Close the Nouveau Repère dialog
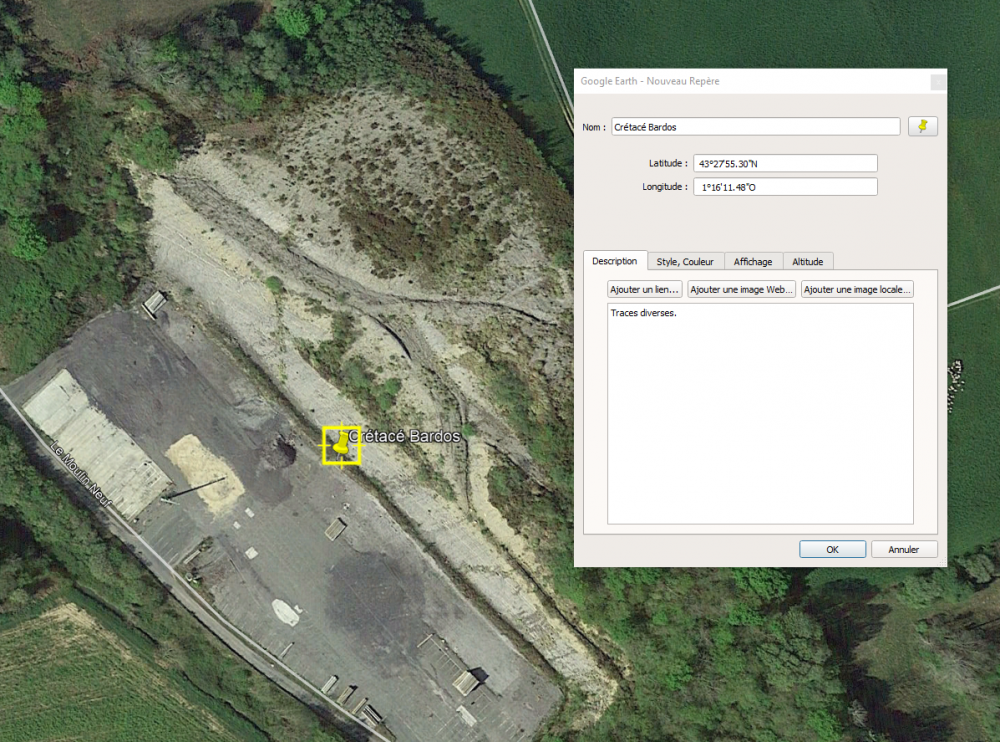Viewport: 1000px width, 742px height. tap(937, 82)
